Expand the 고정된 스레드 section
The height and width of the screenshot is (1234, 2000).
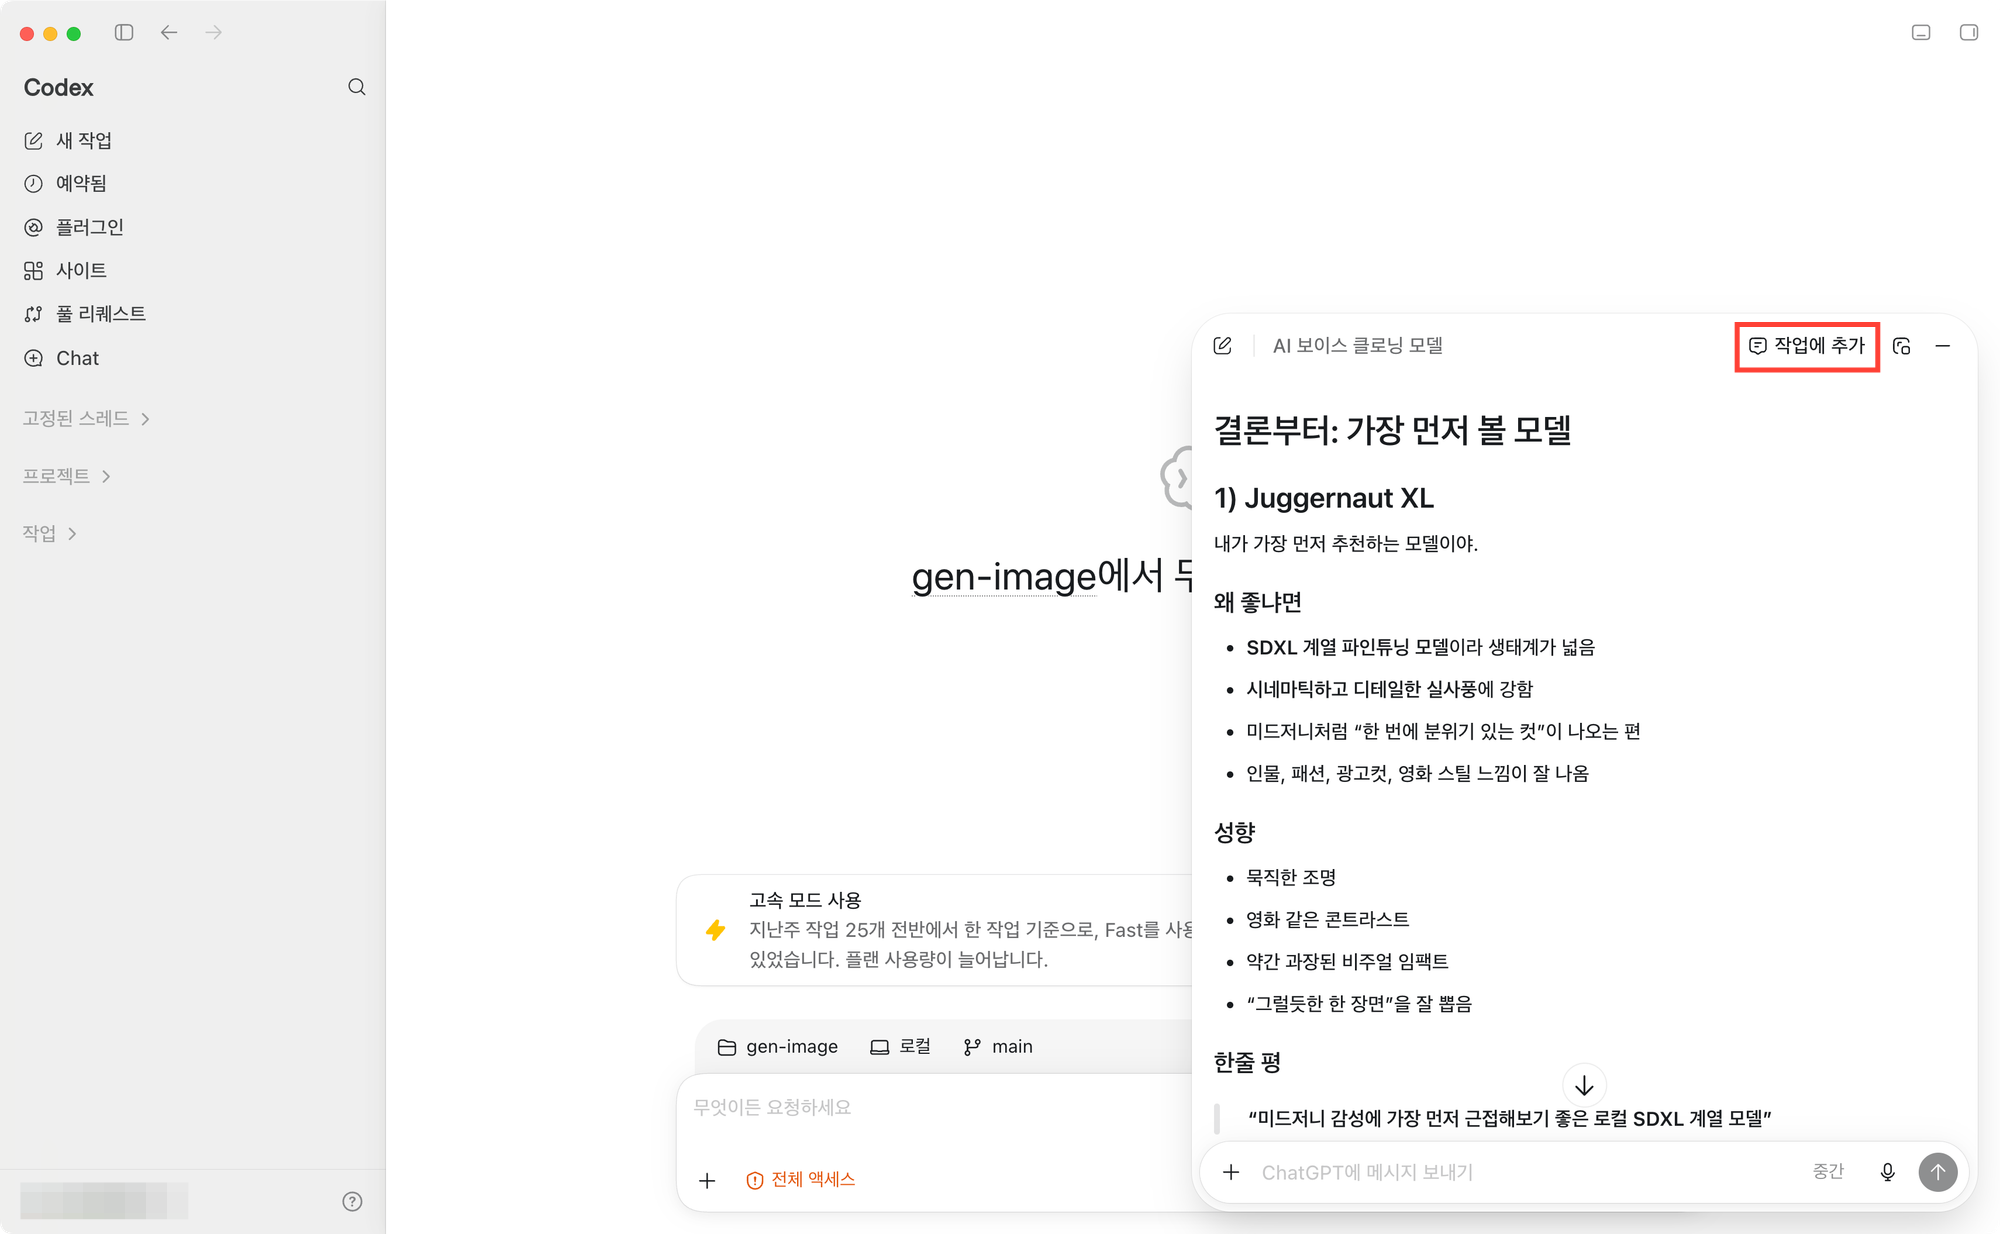coord(86,419)
